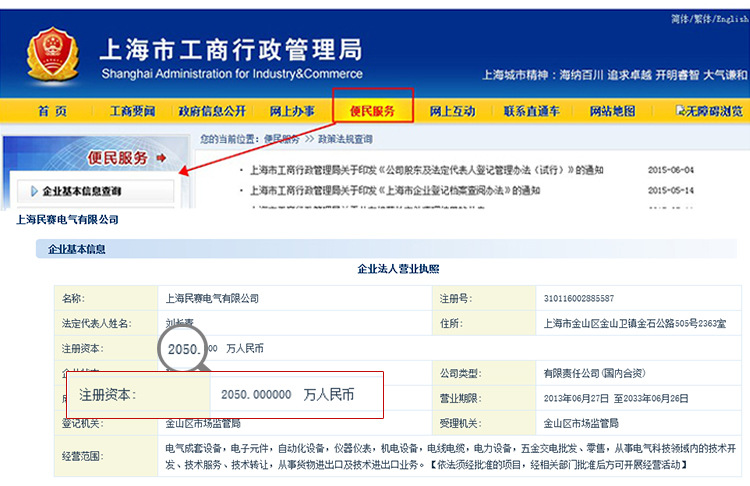This screenshot has height=486, width=750.
Task: Select the 企业基本信息 section tab
Action: coord(77,249)
